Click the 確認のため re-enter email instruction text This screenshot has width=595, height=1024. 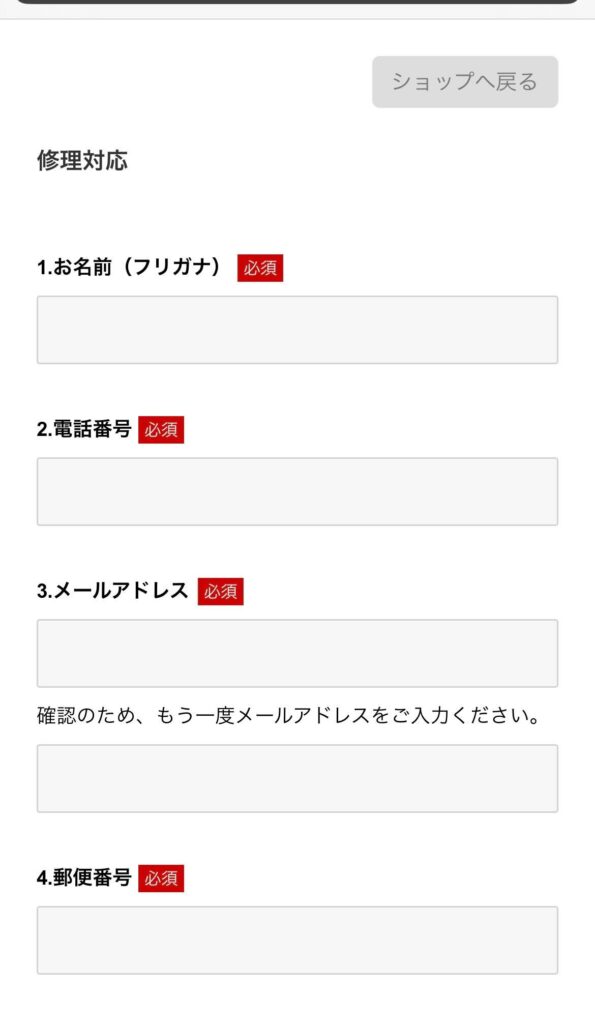290,716
